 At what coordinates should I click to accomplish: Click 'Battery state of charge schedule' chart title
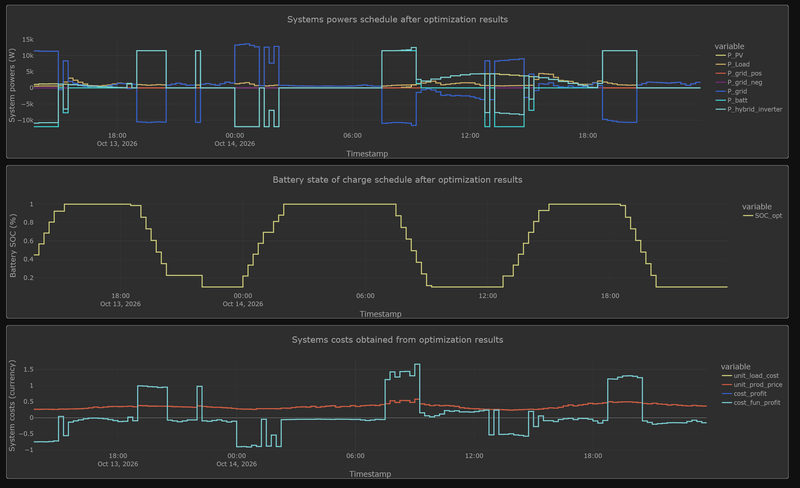(x=397, y=180)
